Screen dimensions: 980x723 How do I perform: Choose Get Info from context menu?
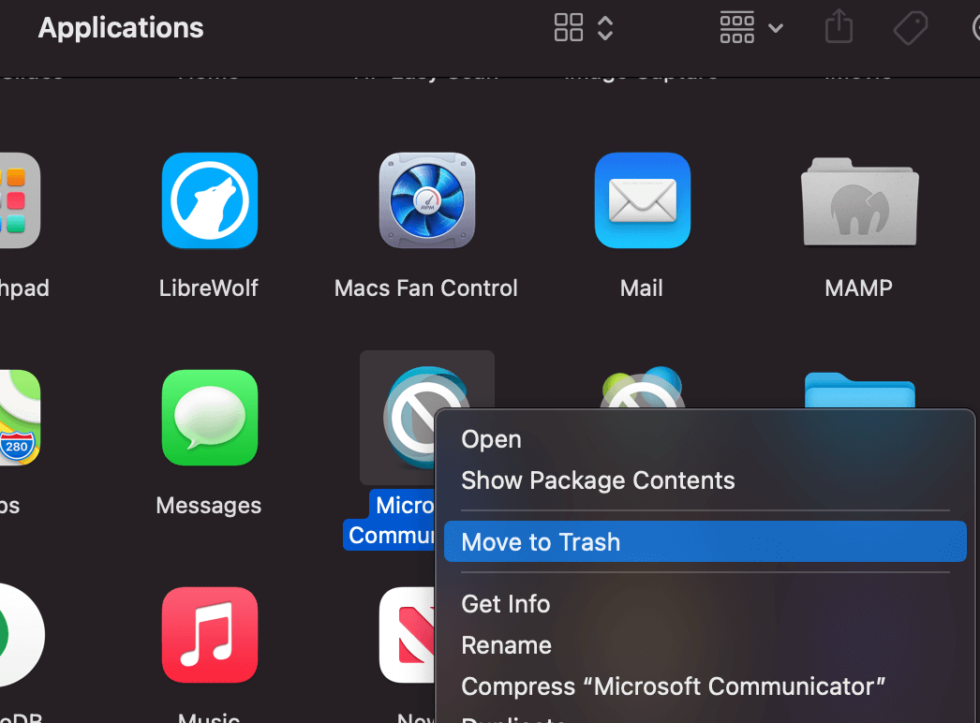(505, 604)
